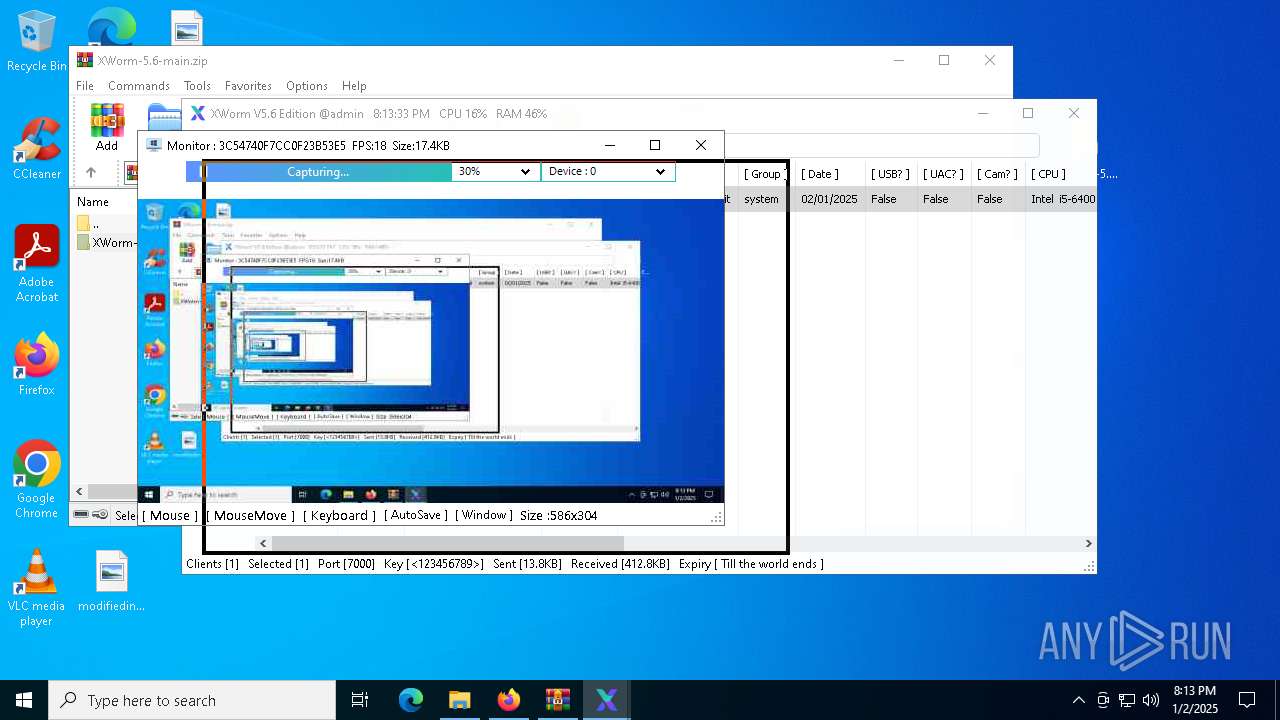Launch CCleaner from the desktop

tap(37, 149)
